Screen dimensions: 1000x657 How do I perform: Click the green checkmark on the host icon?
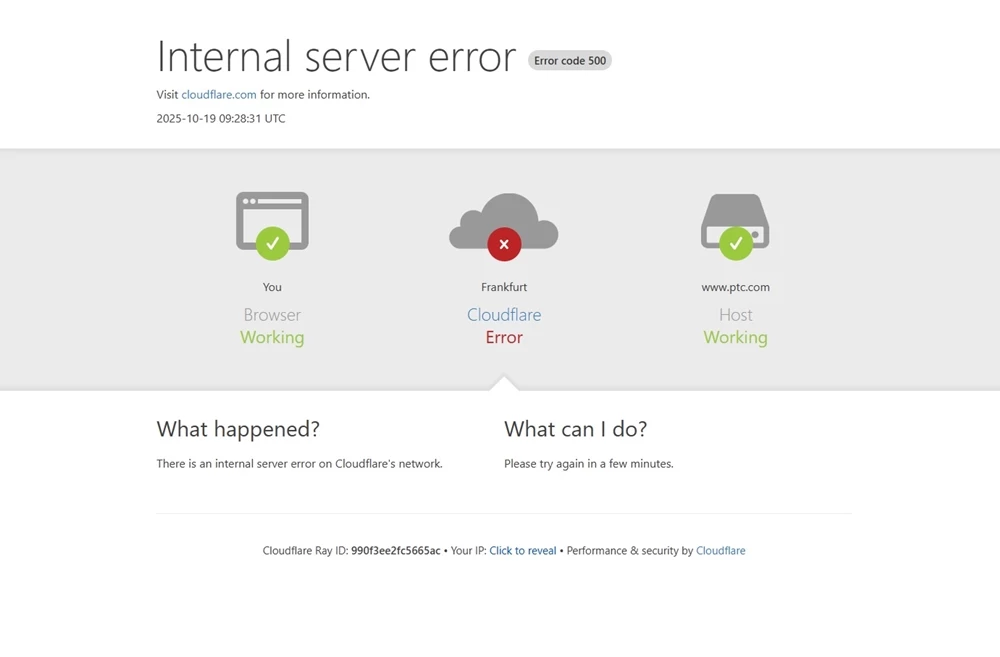(735, 243)
